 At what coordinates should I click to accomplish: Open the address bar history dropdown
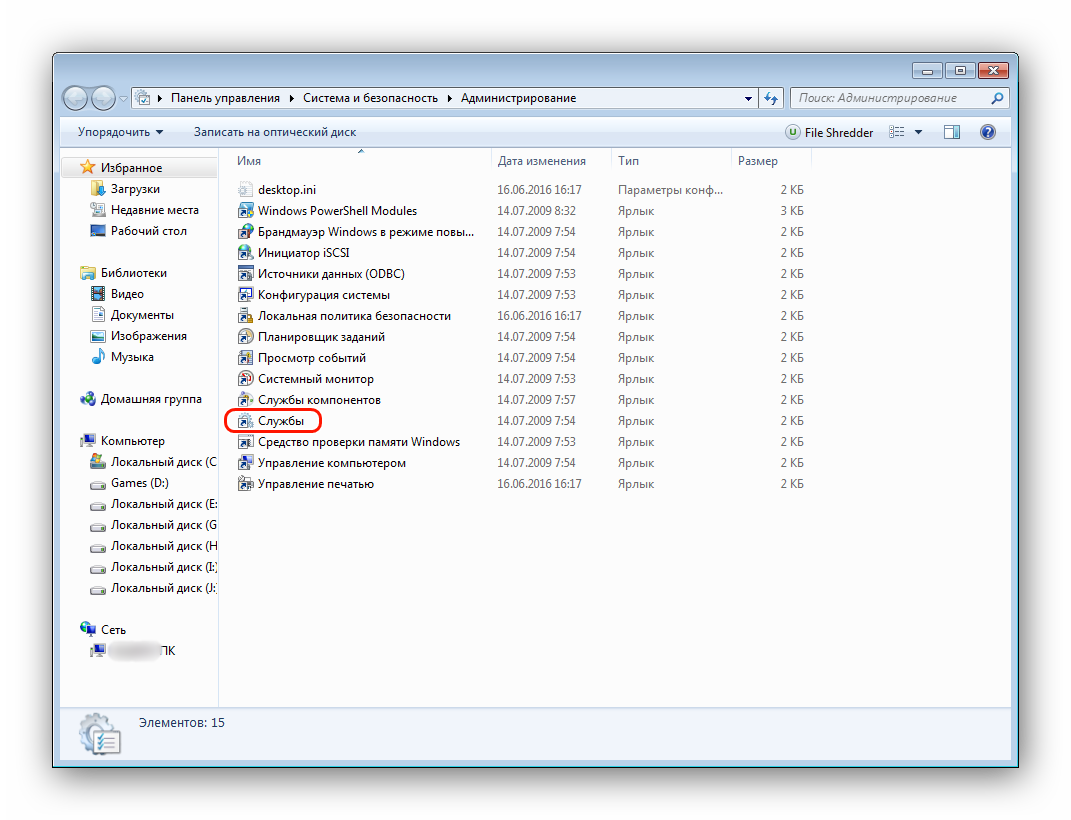tap(748, 98)
